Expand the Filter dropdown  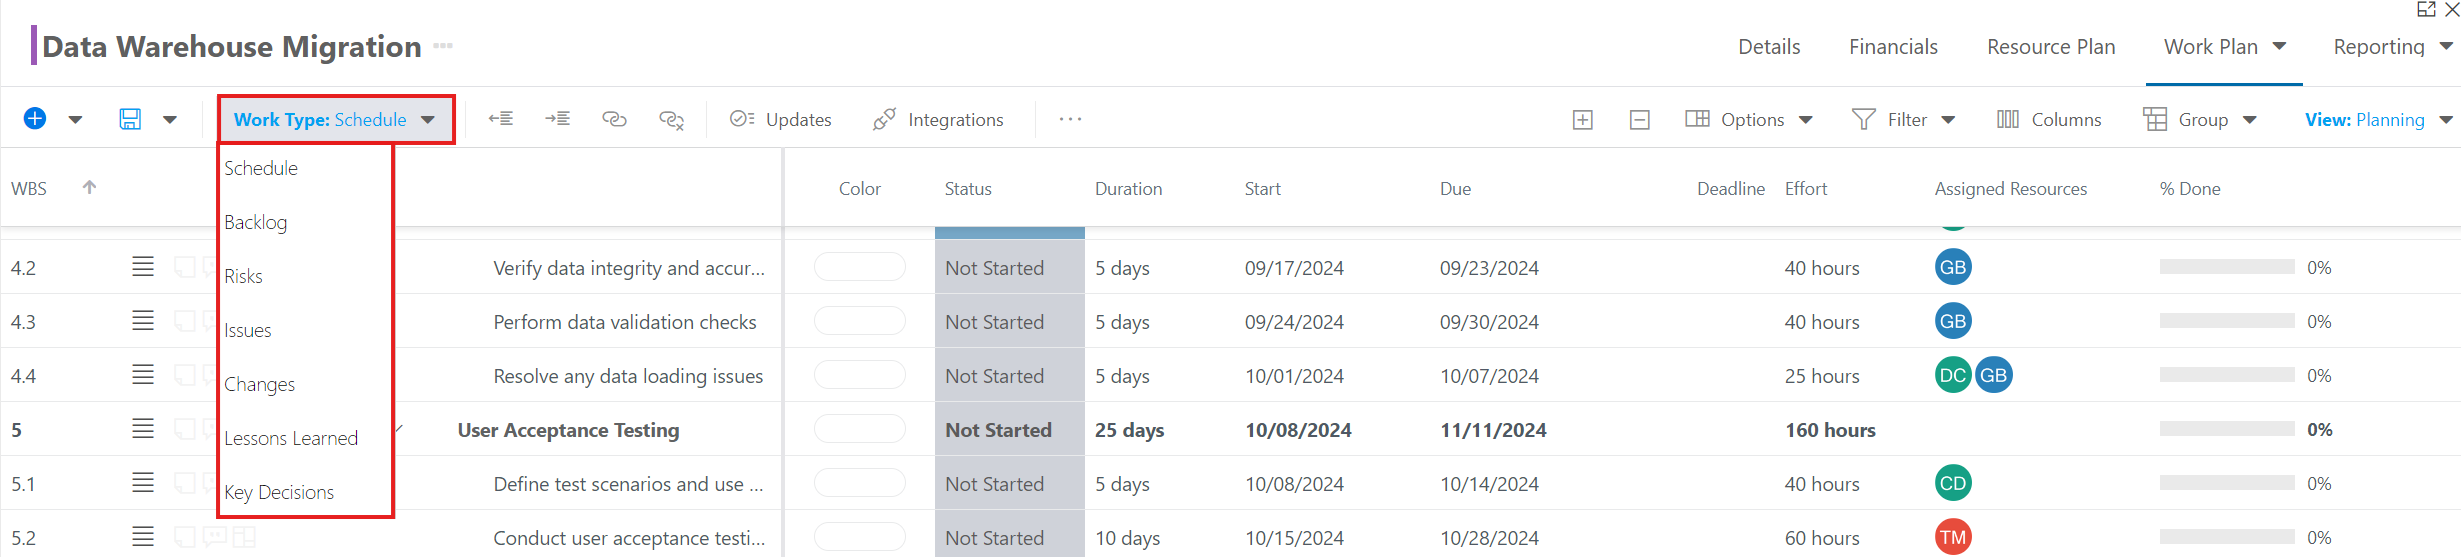pos(1904,120)
